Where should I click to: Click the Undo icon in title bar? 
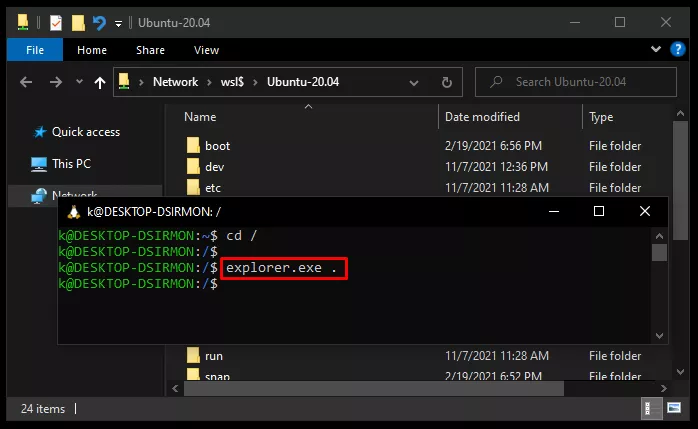(x=99, y=22)
